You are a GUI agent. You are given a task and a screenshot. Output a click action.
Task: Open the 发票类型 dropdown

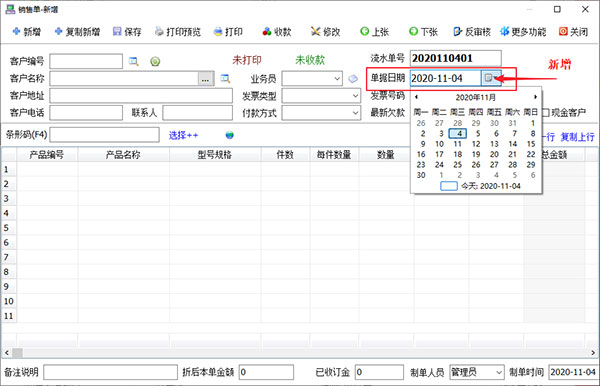355,96
